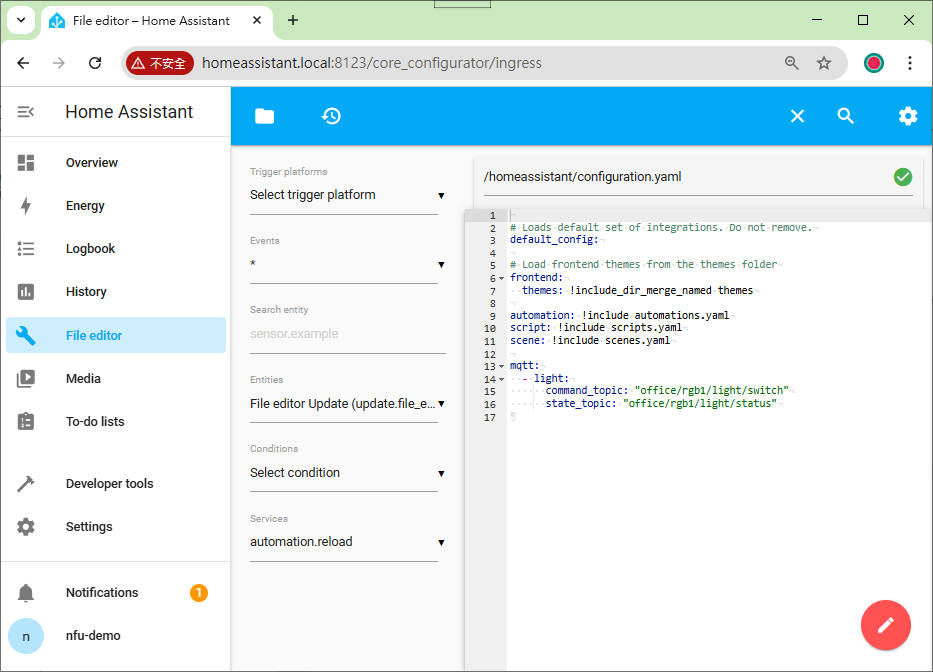
Task: Click the Logbook list icon
Action: tap(26, 249)
